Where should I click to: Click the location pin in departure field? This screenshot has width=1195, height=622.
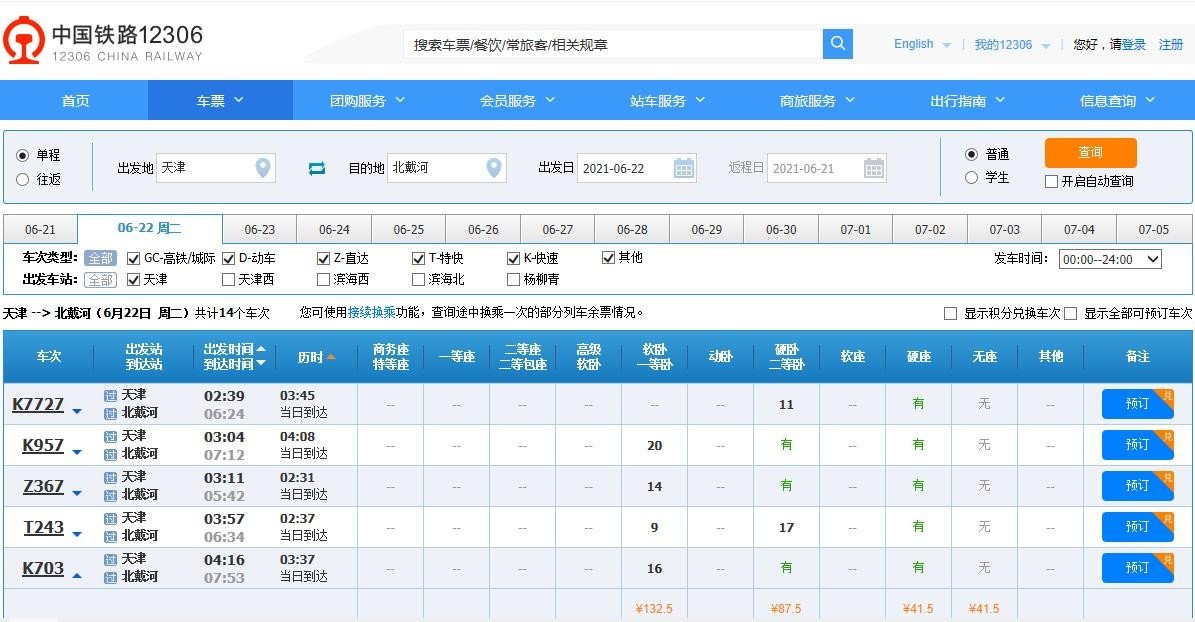pos(263,167)
